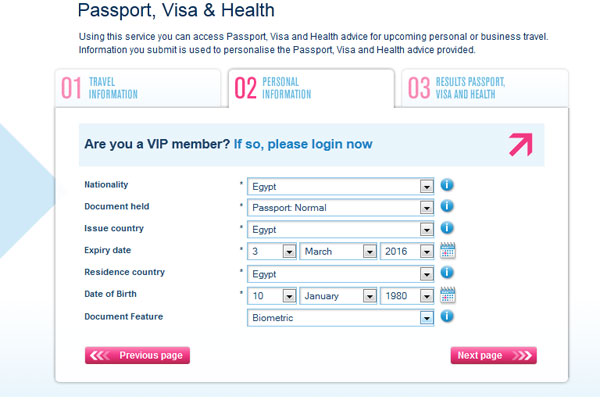This screenshot has width=600, height=400.
Task: Follow the "If so, please login now" link
Action: point(303,145)
